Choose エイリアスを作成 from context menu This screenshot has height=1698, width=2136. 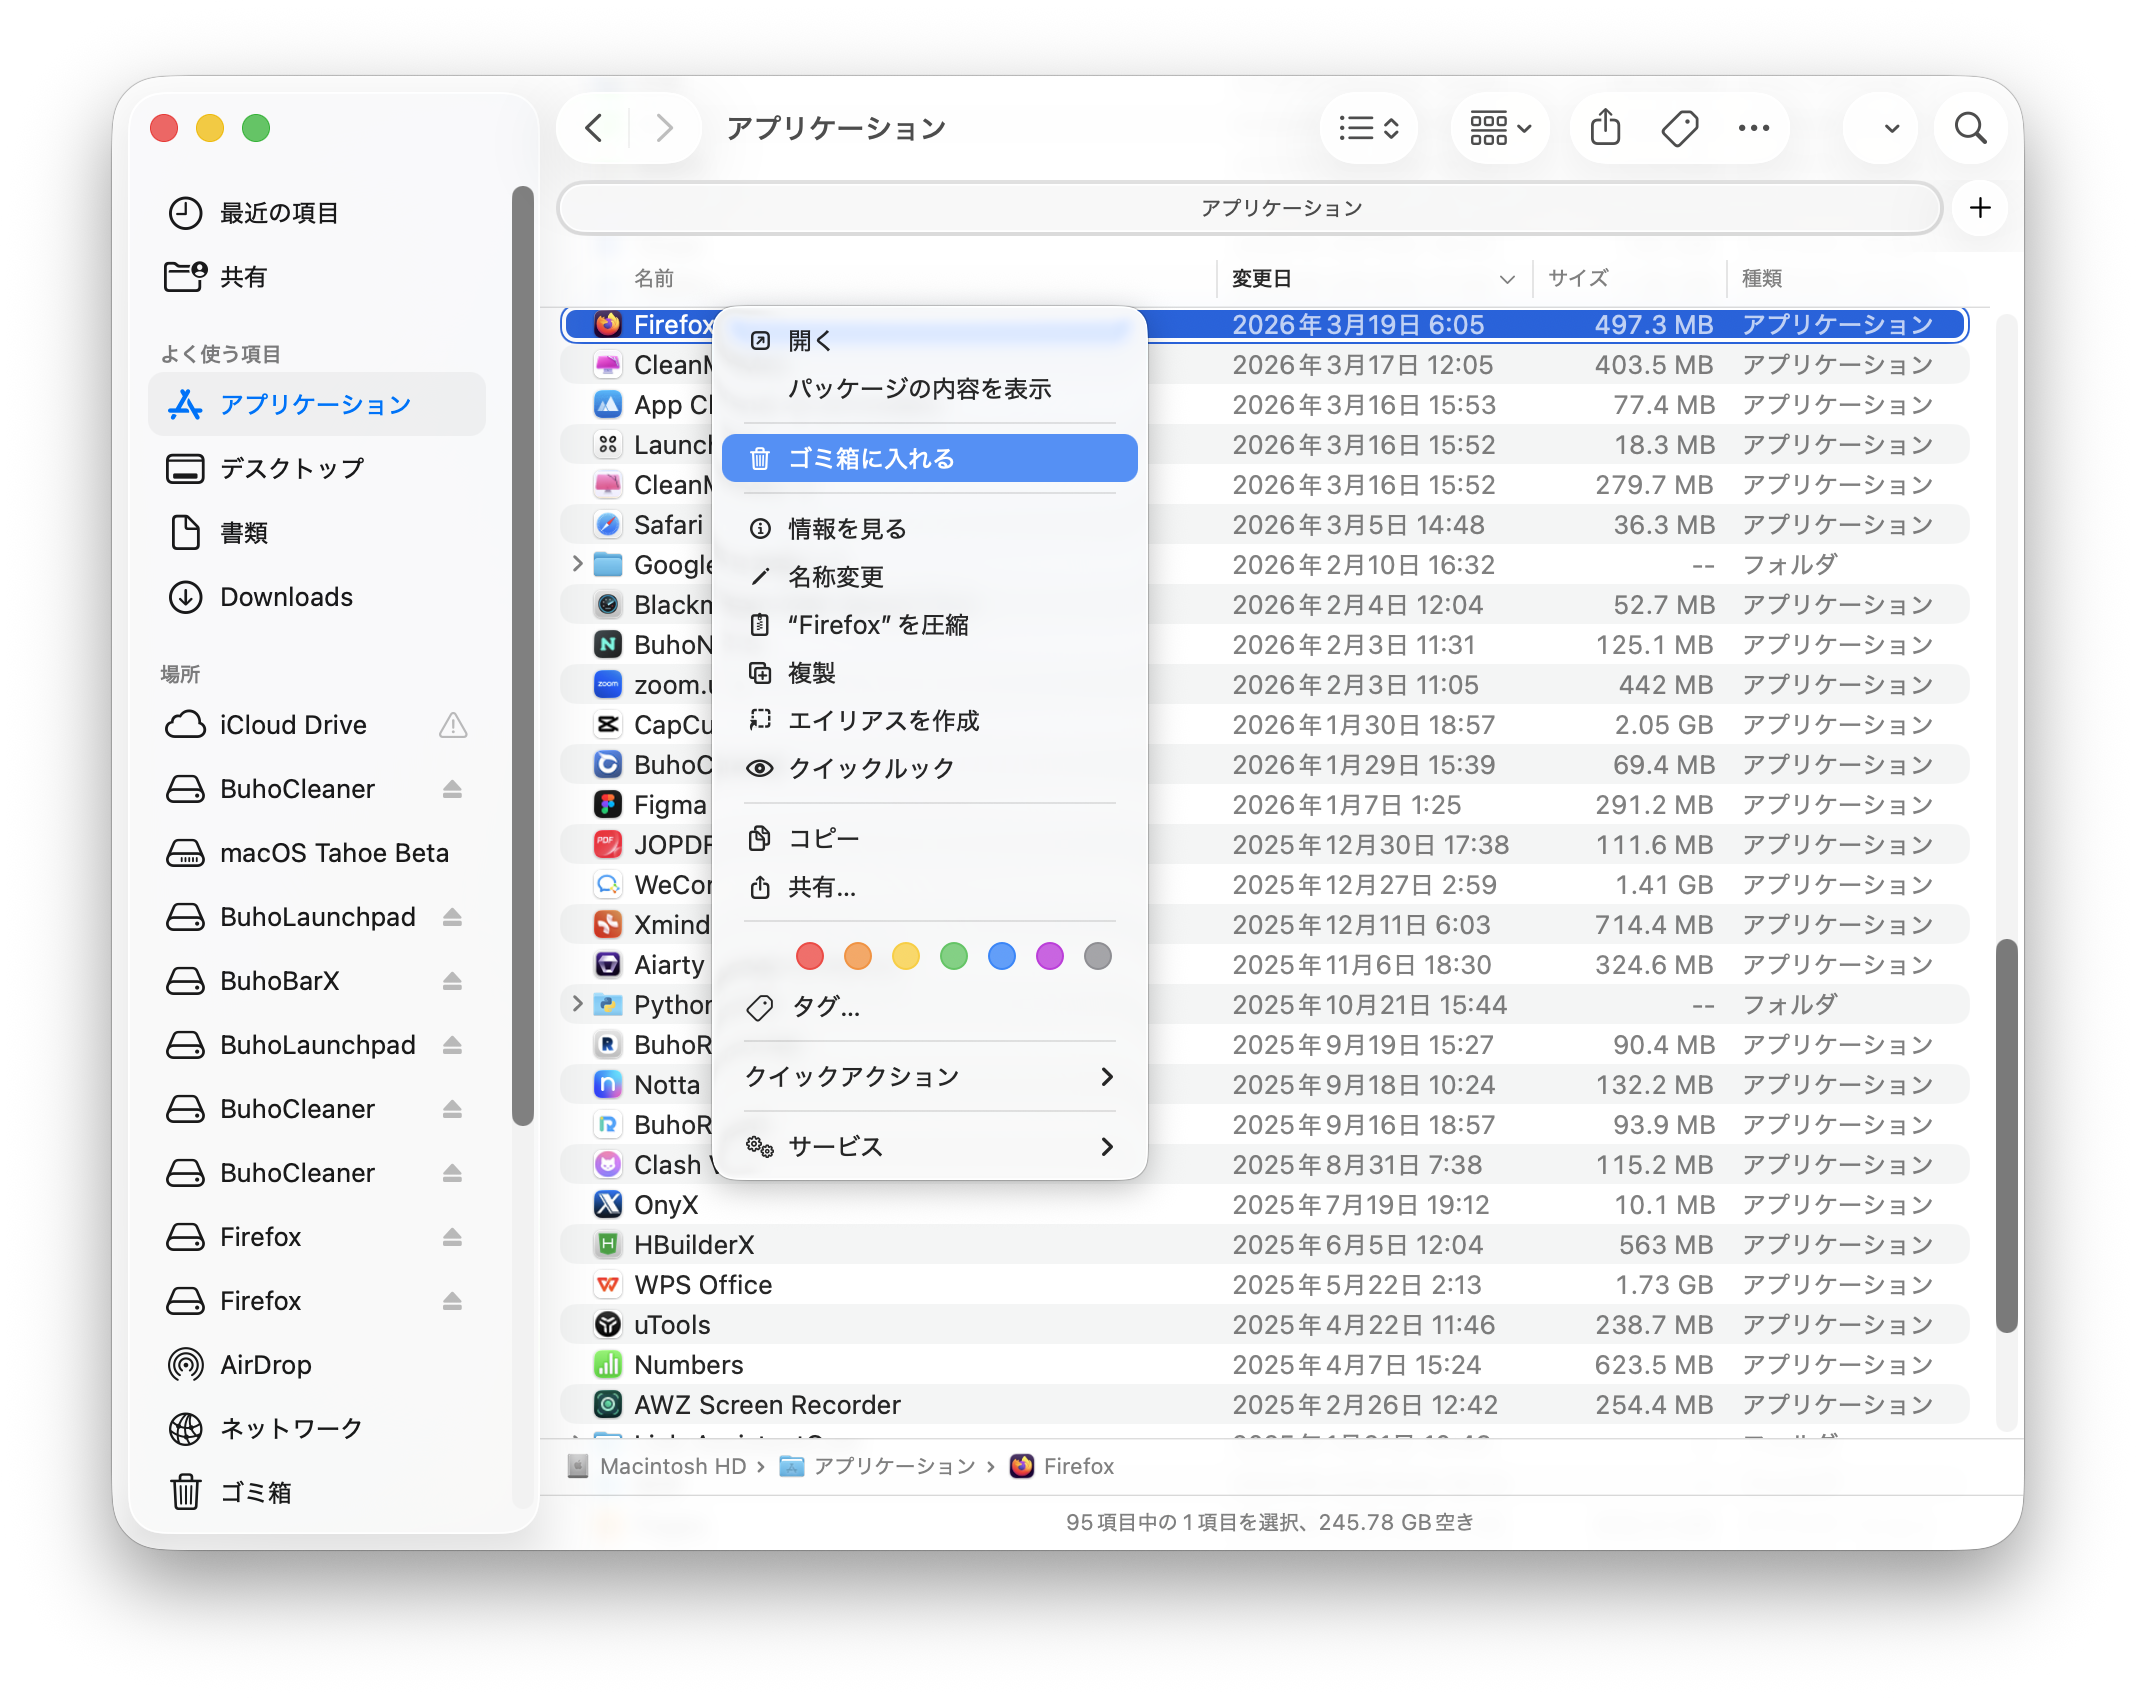tap(930, 721)
